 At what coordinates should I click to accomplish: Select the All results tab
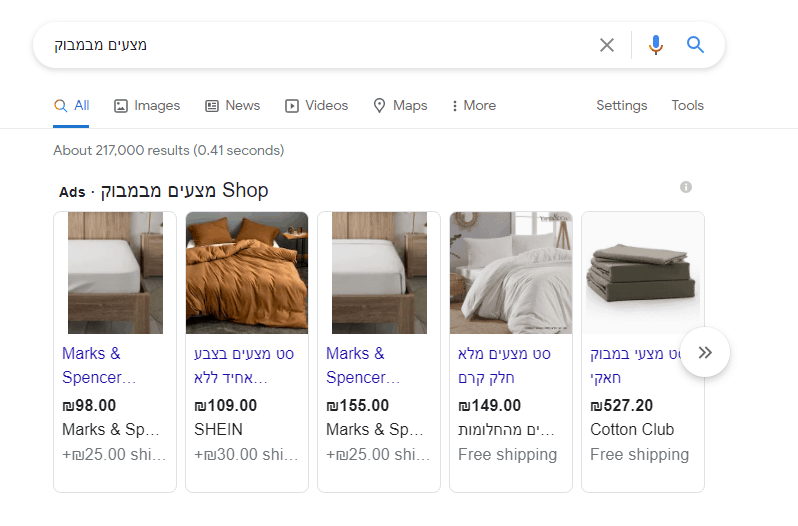coord(72,105)
